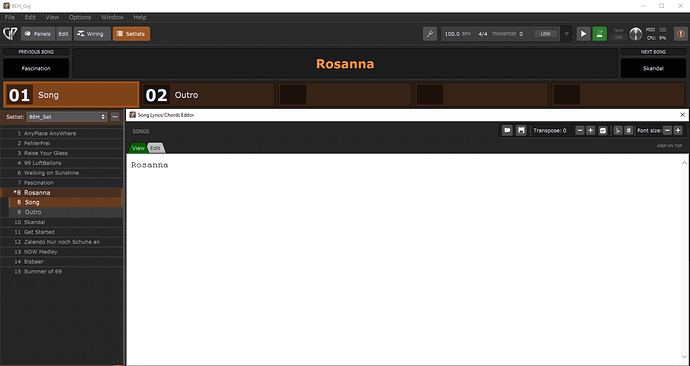Increase font size with plus button
Screen dimensions: 690x366
click(x=678, y=131)
